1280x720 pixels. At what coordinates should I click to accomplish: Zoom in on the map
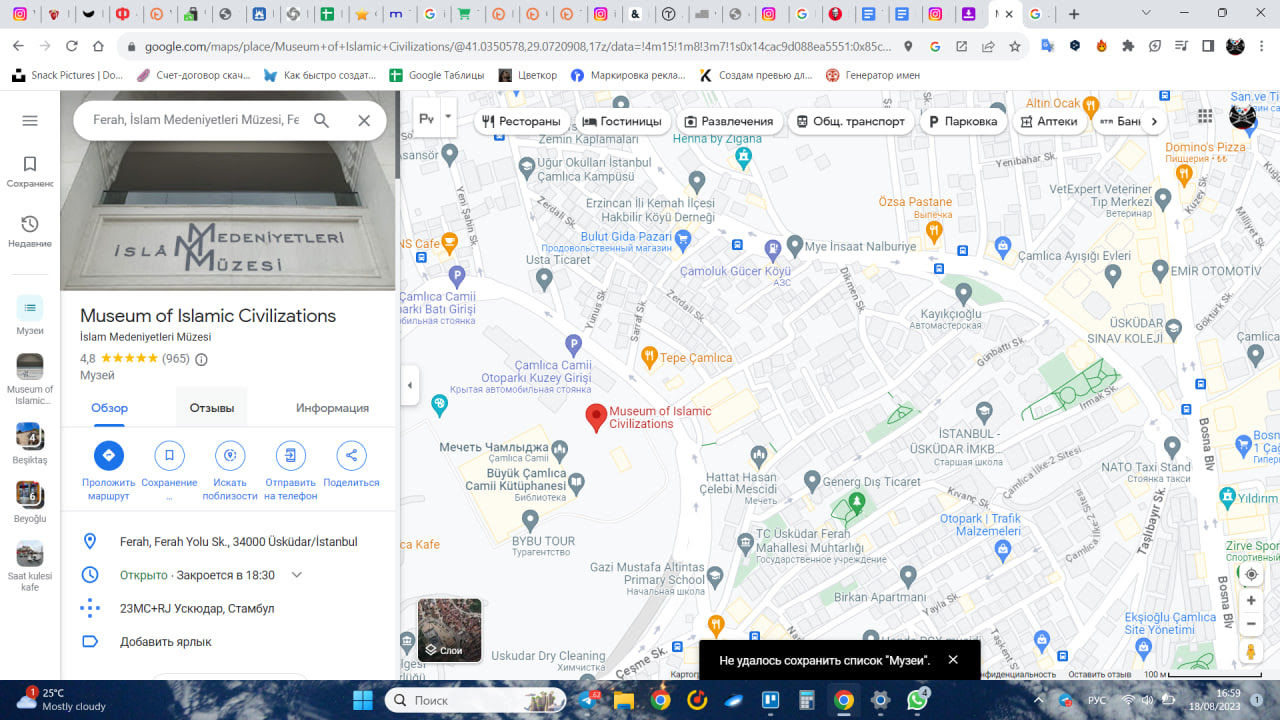(x=1251, y=601)
